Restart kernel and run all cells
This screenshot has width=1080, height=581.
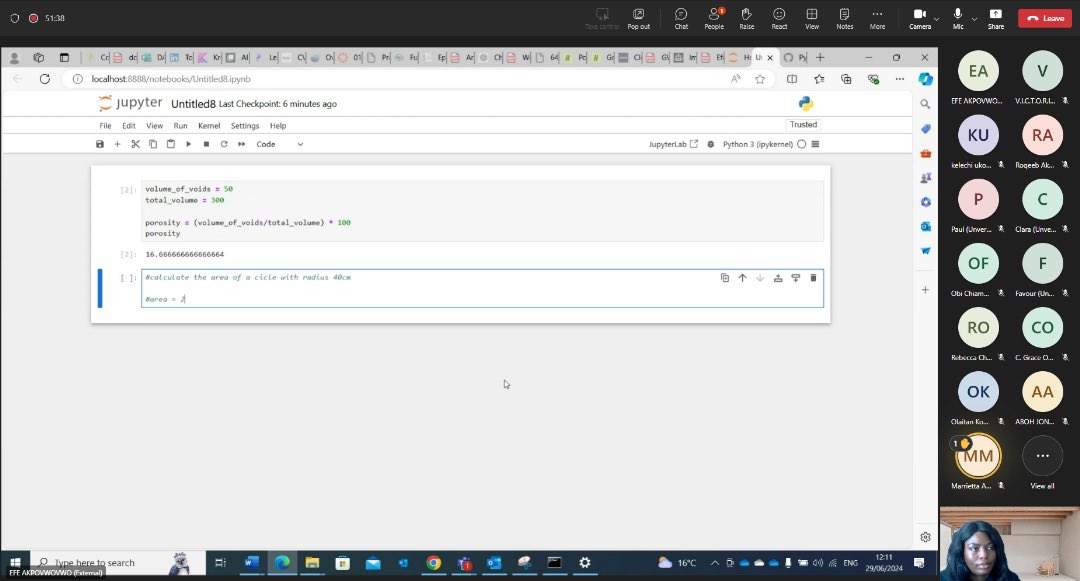pyautogui.click(x=242, y=144)
